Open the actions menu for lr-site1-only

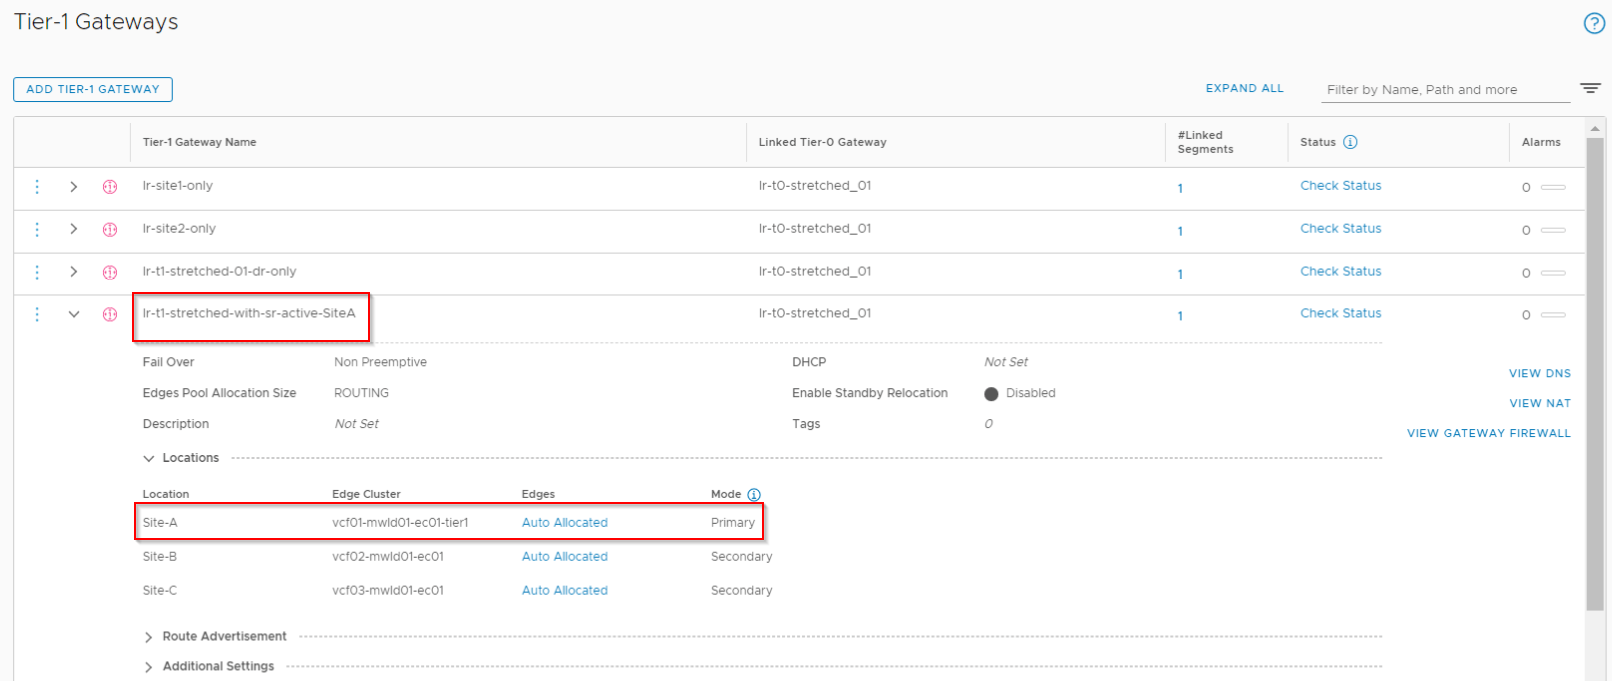37,187
